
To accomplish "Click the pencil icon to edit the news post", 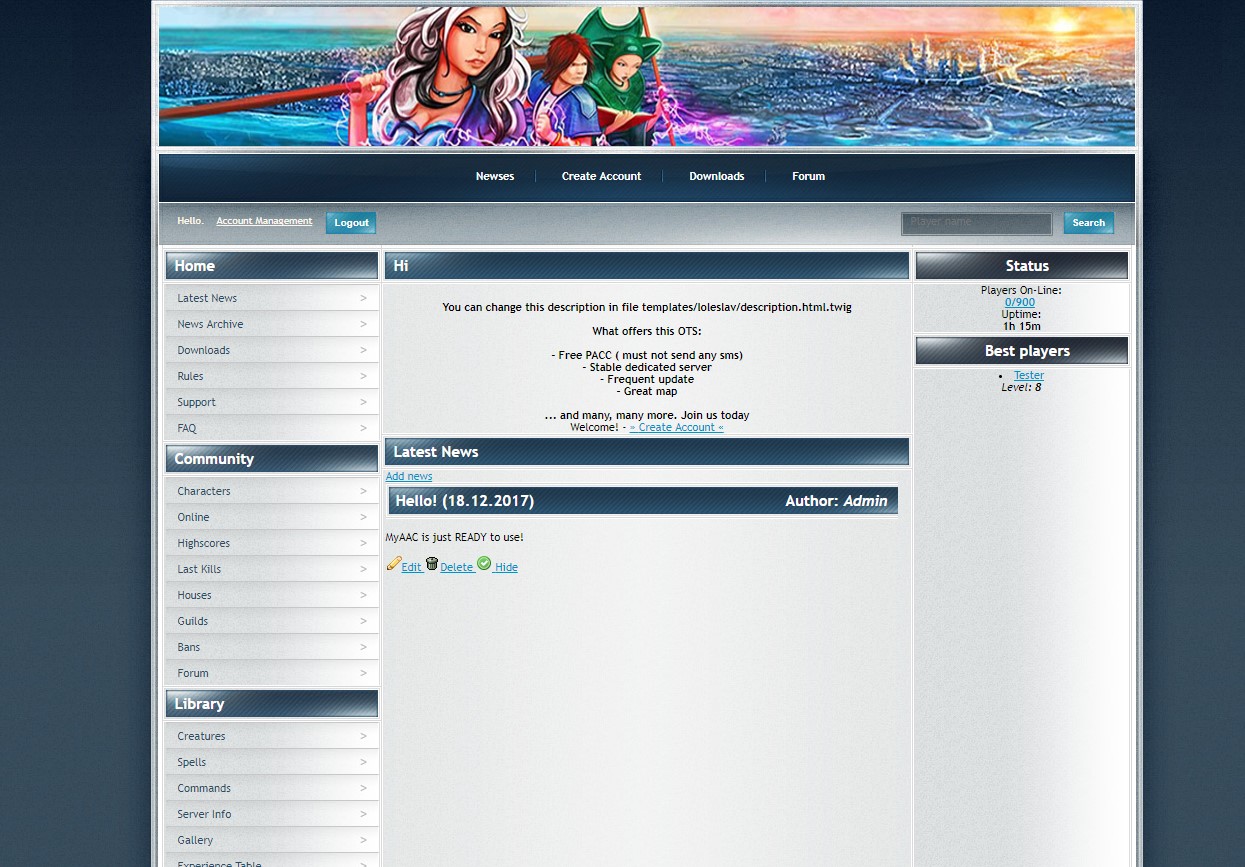I will (x=394, y=563).
